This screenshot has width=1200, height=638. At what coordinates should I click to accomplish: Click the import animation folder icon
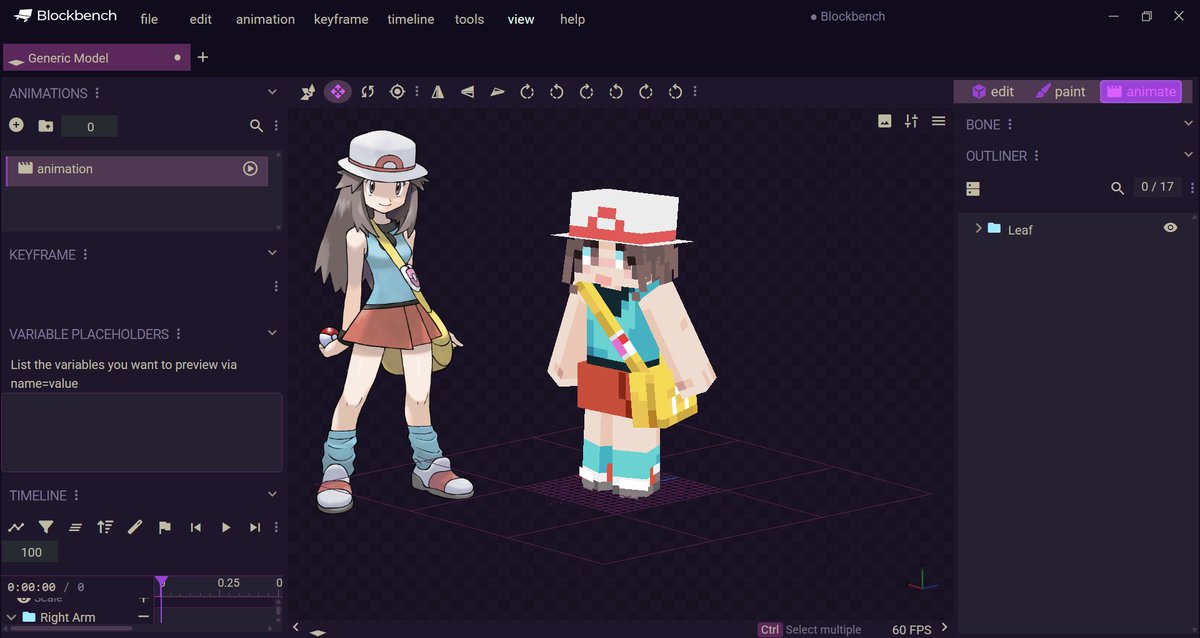coord(46,126)
